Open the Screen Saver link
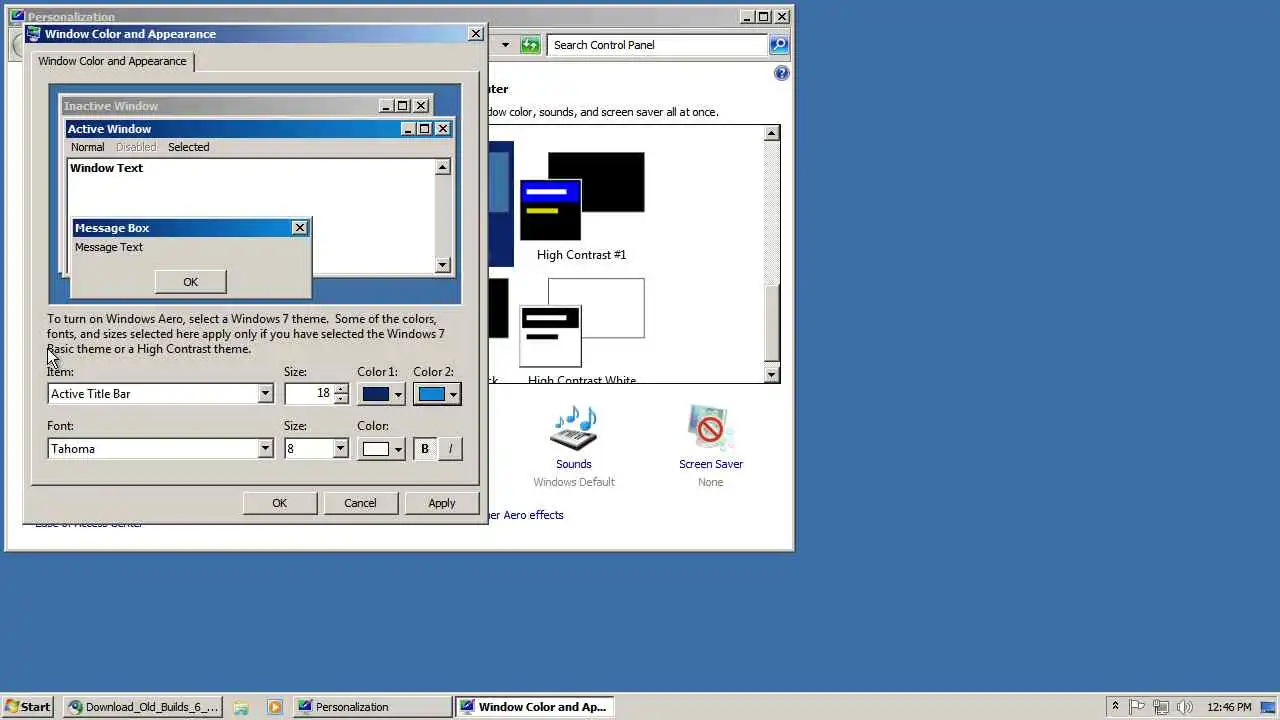The height and width of the screenshot is (720, 1280). click(711, 464)
